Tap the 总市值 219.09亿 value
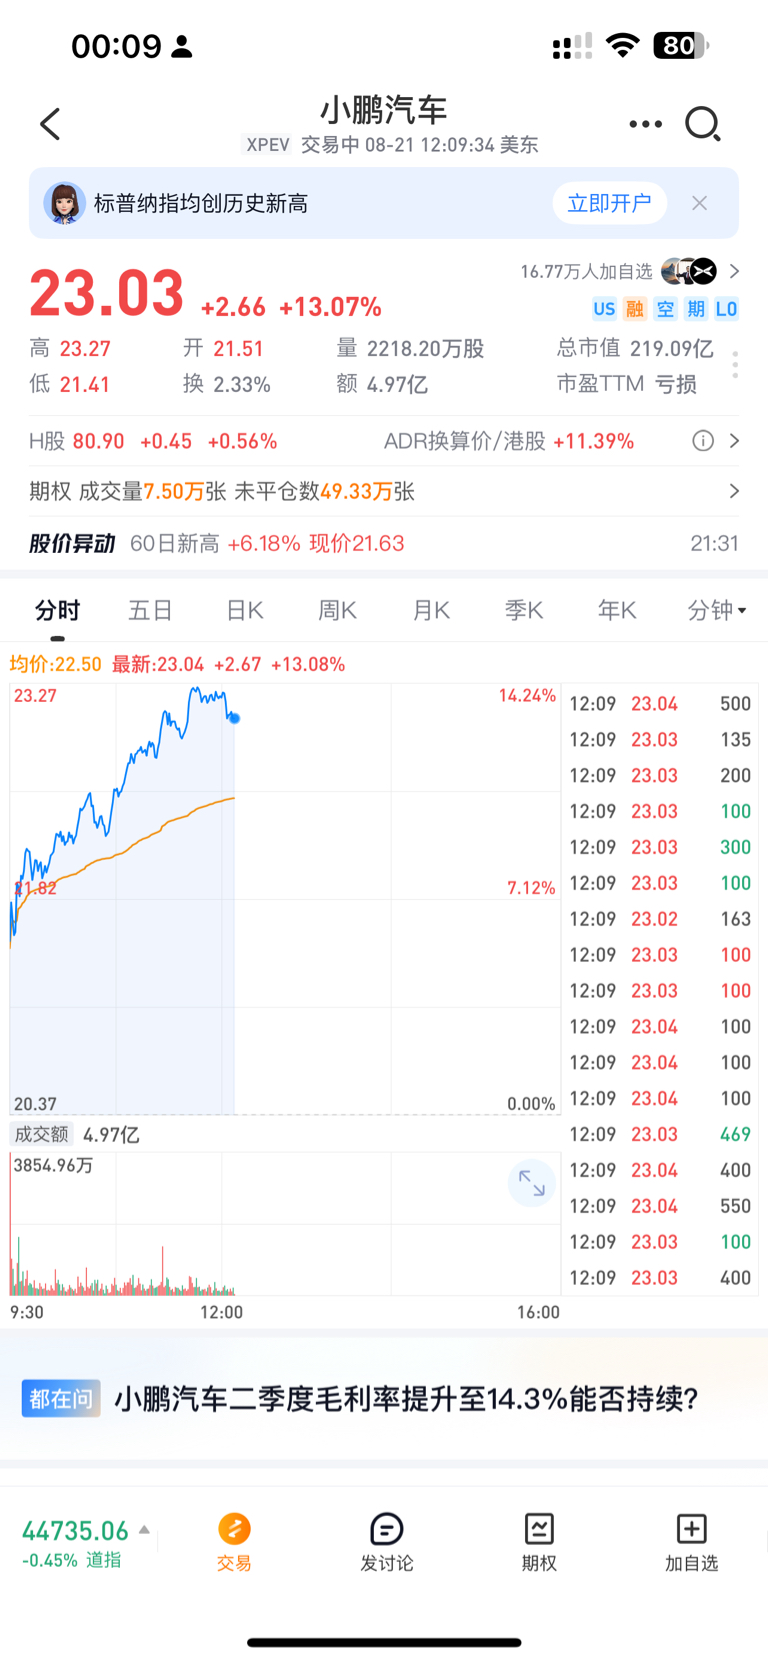The image size is (768, 1662). point(635,348)
